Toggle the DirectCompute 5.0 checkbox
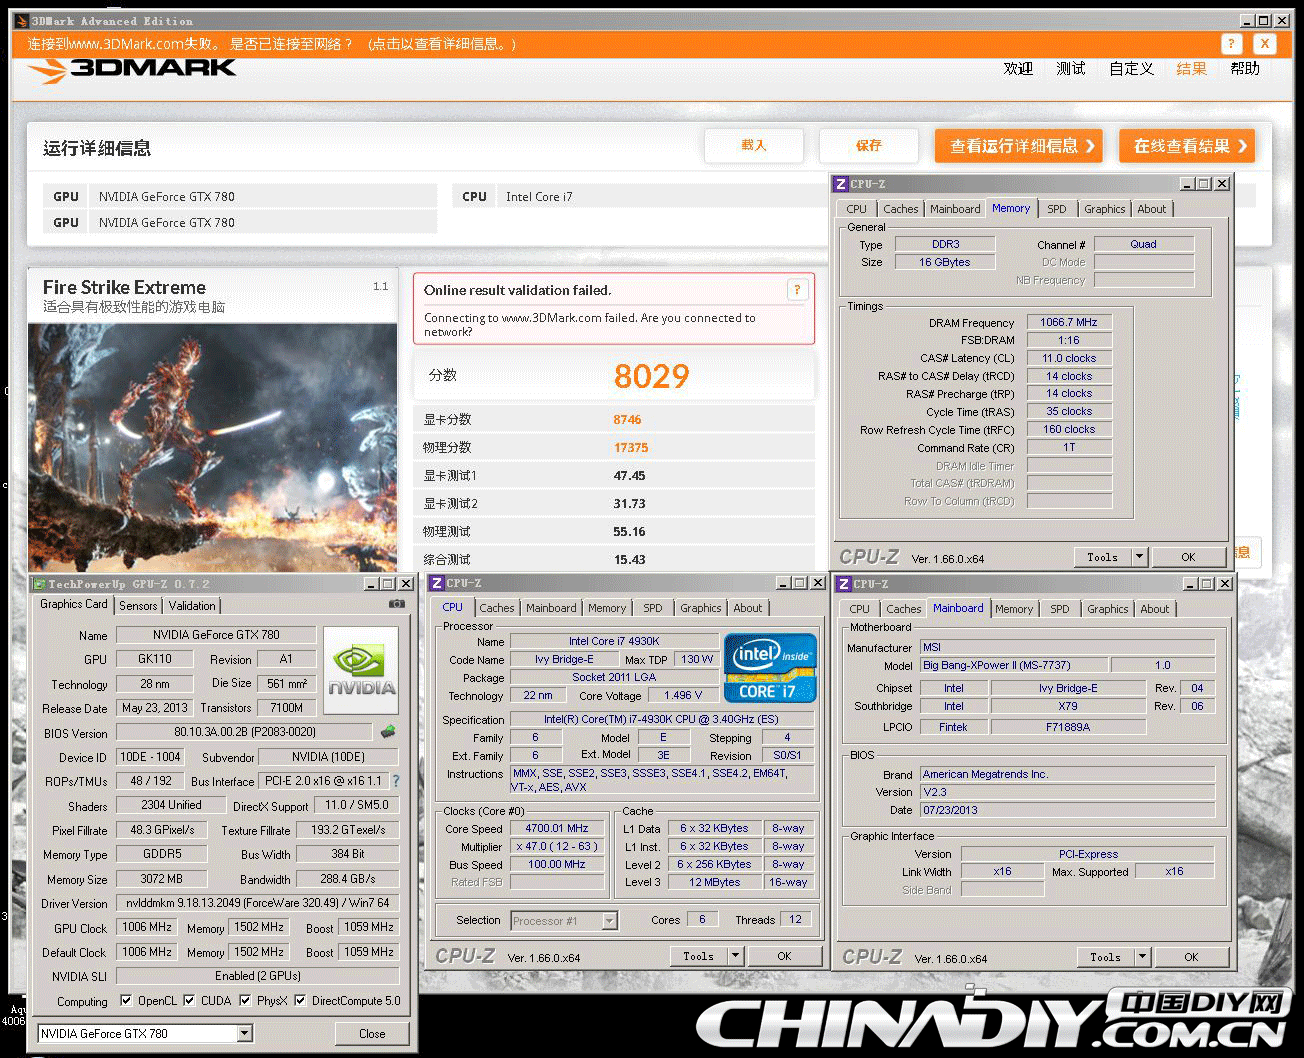Viewport: 1304px width, 1058px height. [x=300, y=1001]
